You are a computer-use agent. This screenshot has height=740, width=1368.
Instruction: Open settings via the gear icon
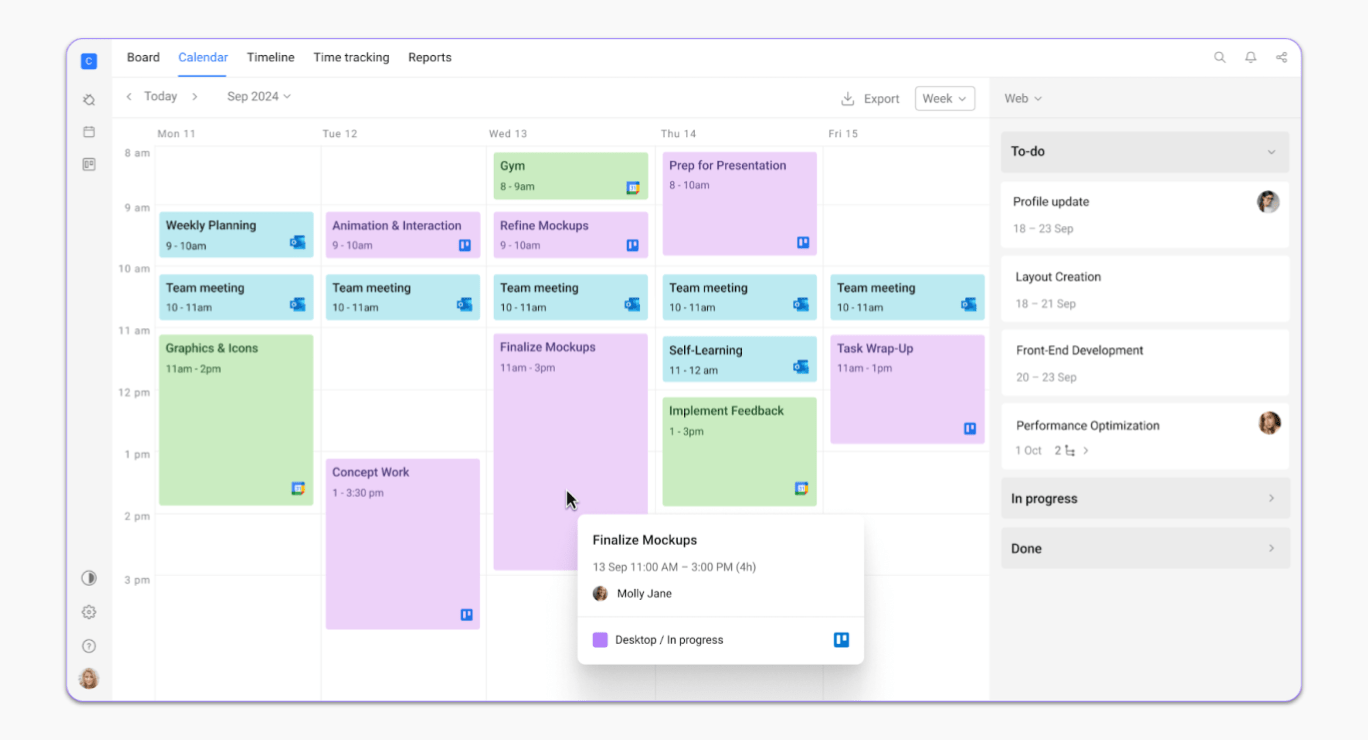[89, 611]
